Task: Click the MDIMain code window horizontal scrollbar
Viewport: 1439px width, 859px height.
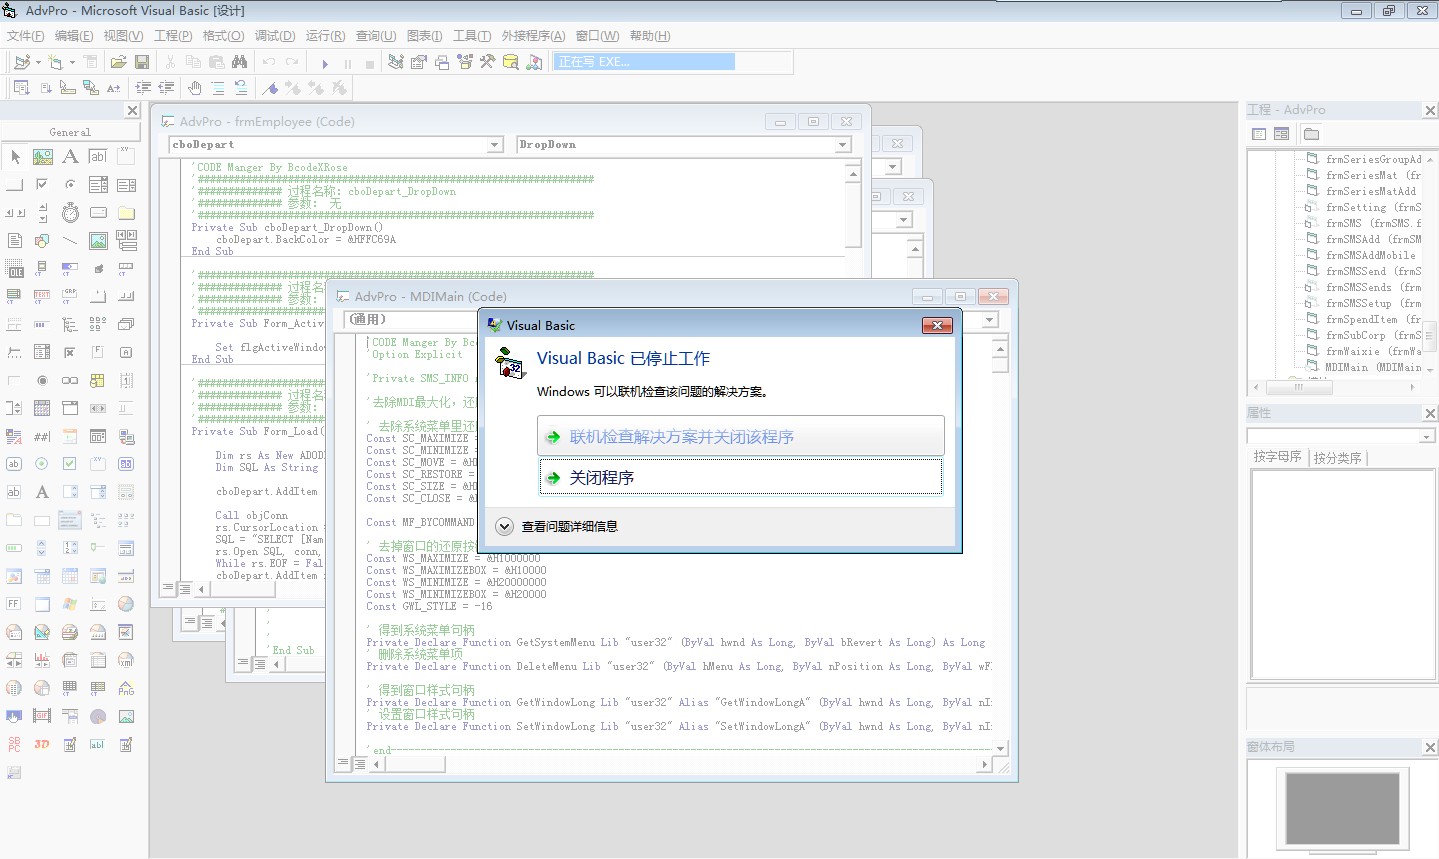Action: (680, 764)
